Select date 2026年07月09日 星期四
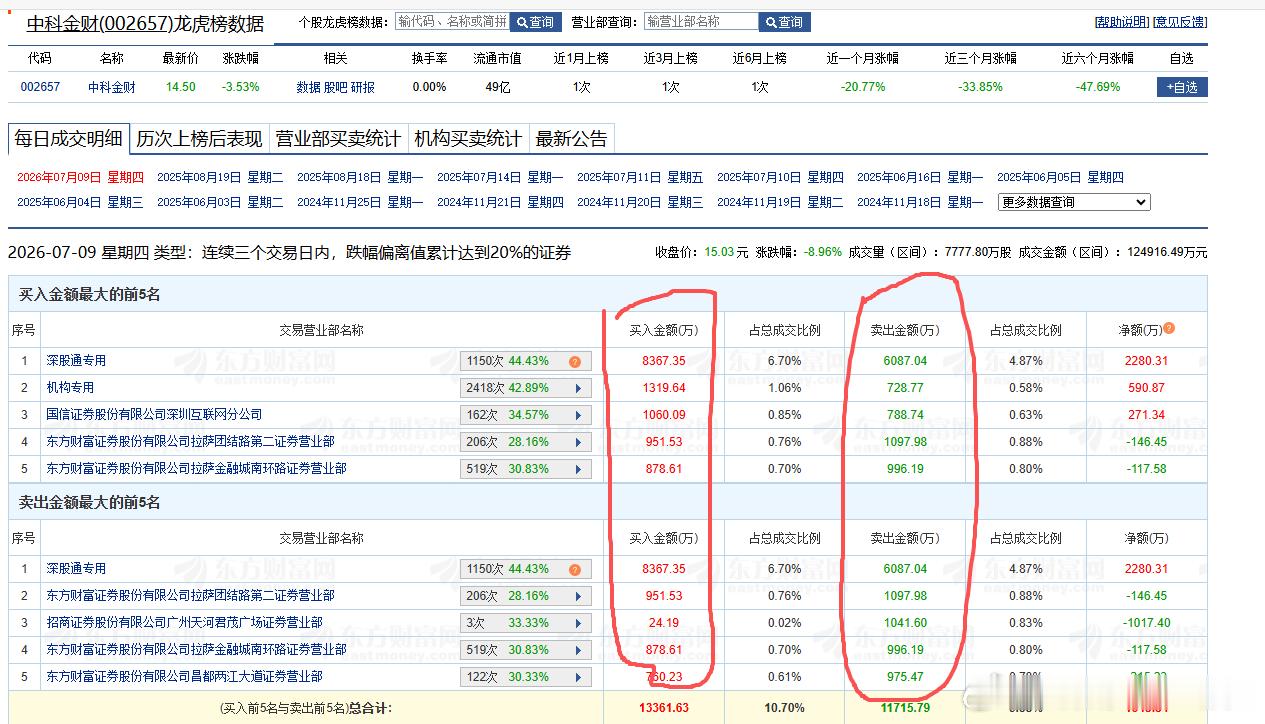This screenshot has width=1265, height=724. click(x=80, y=177)
